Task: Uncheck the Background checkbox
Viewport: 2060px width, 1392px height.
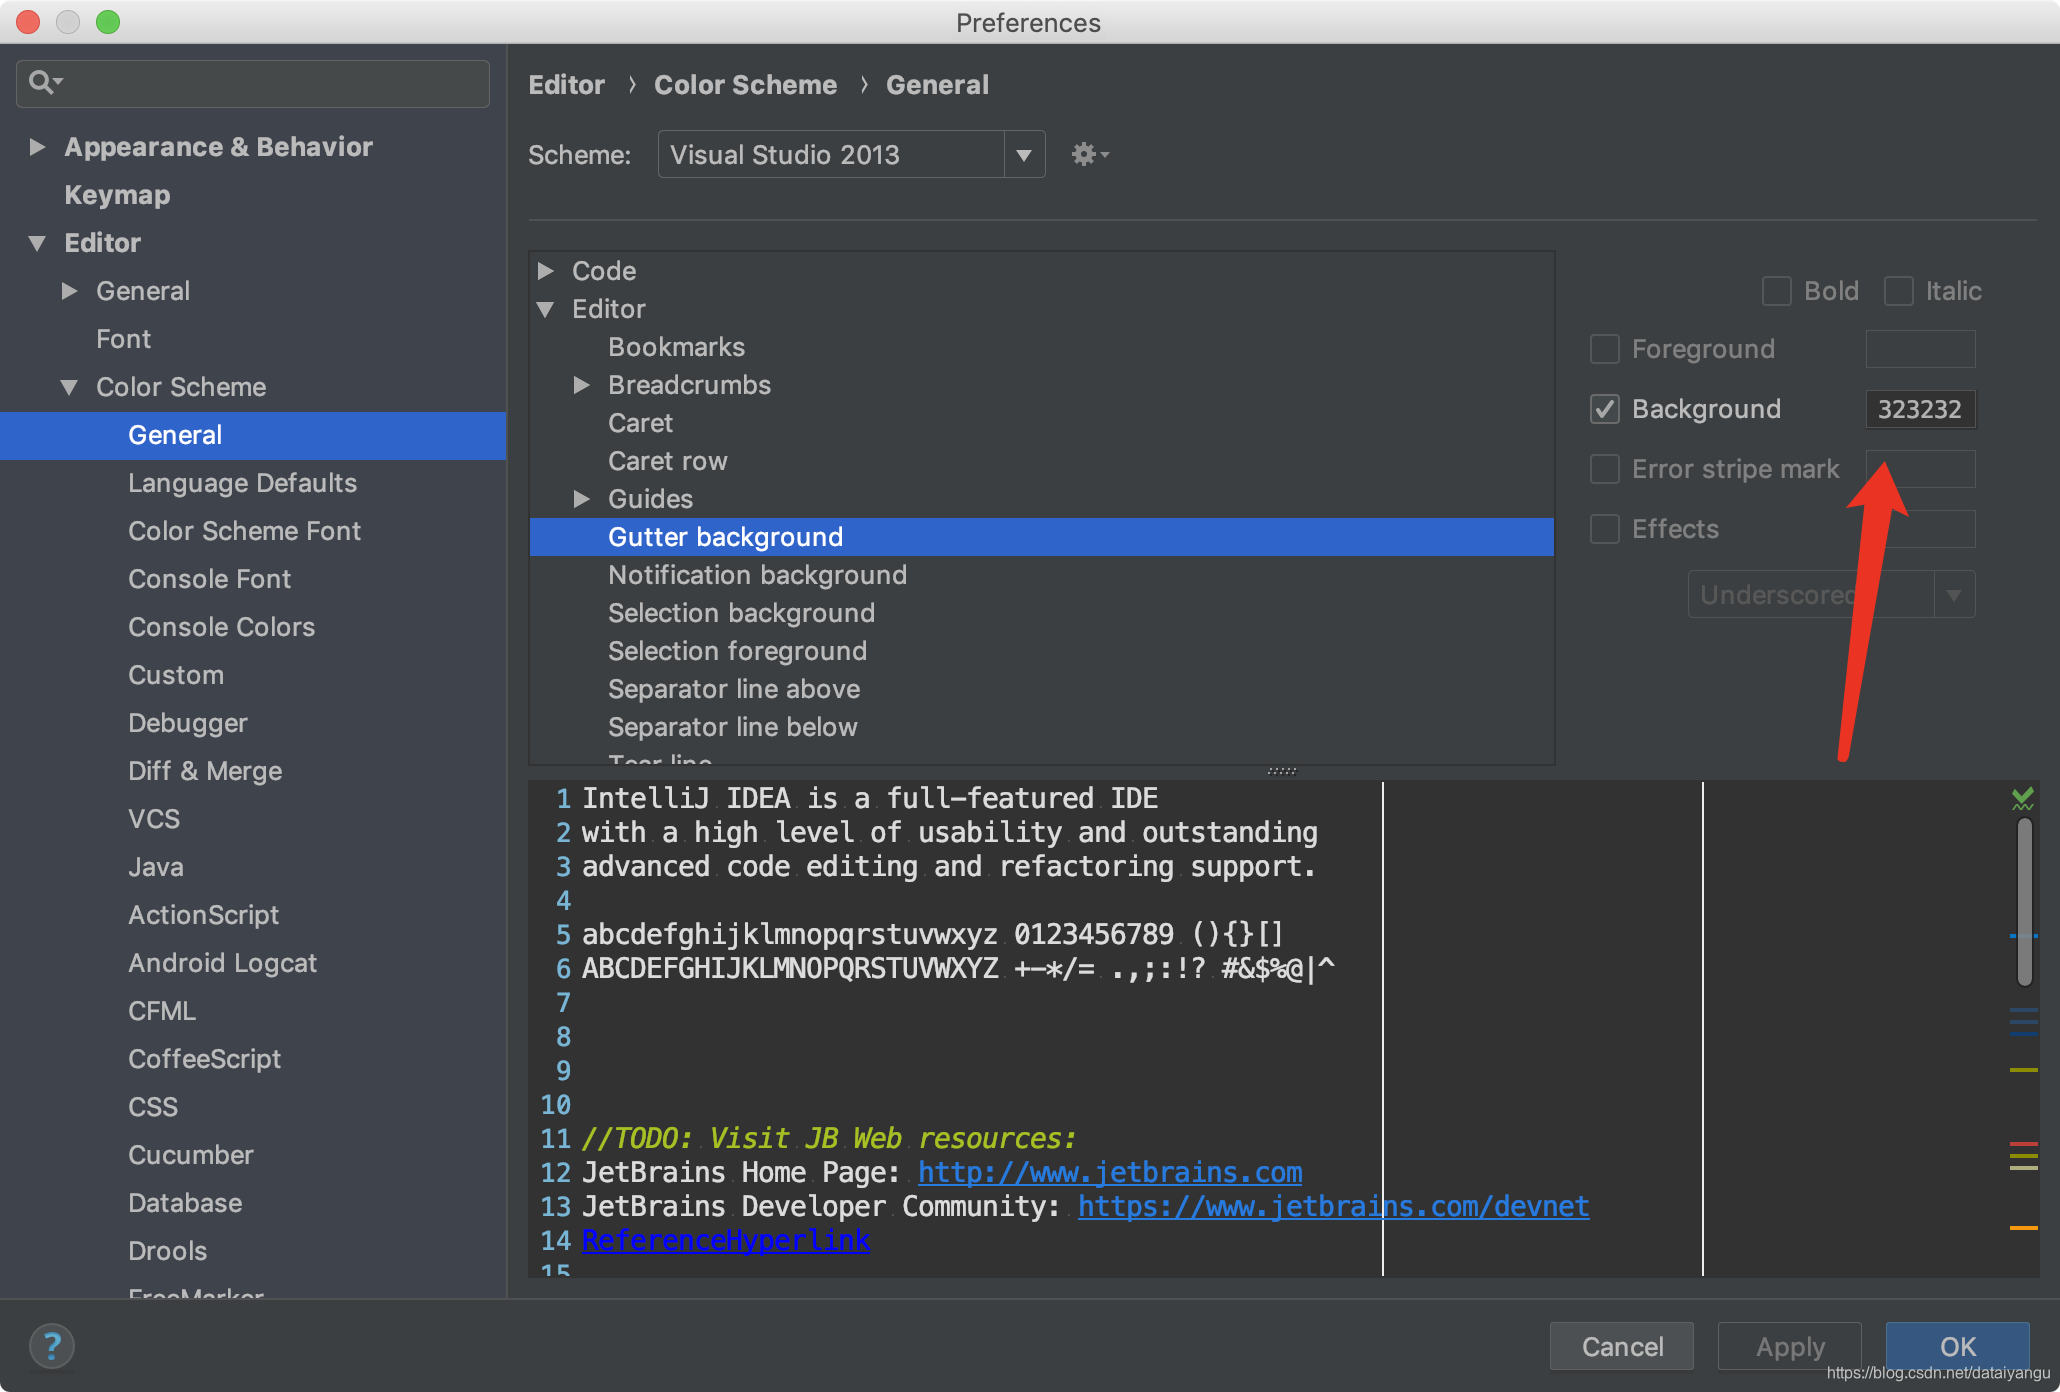Action: (1605, 409)
